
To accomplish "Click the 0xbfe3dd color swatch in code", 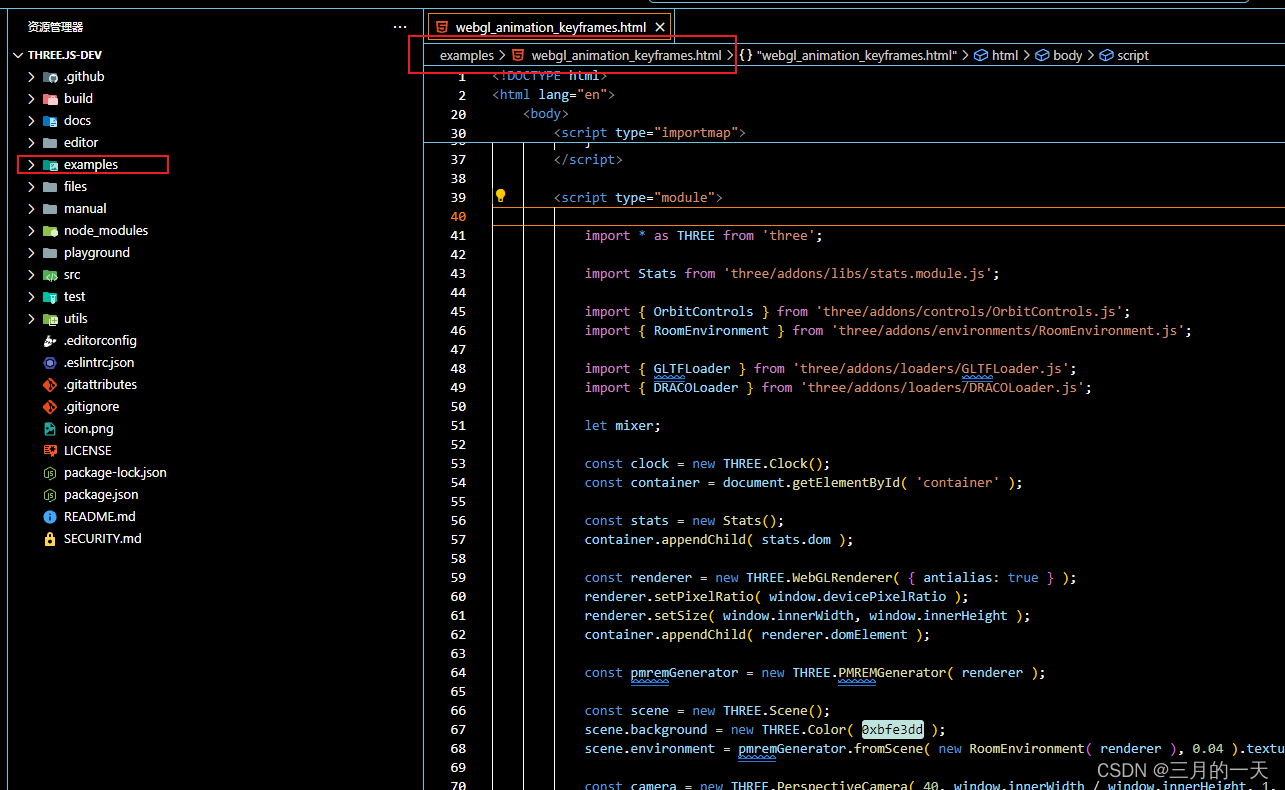I will coord(892,729).
